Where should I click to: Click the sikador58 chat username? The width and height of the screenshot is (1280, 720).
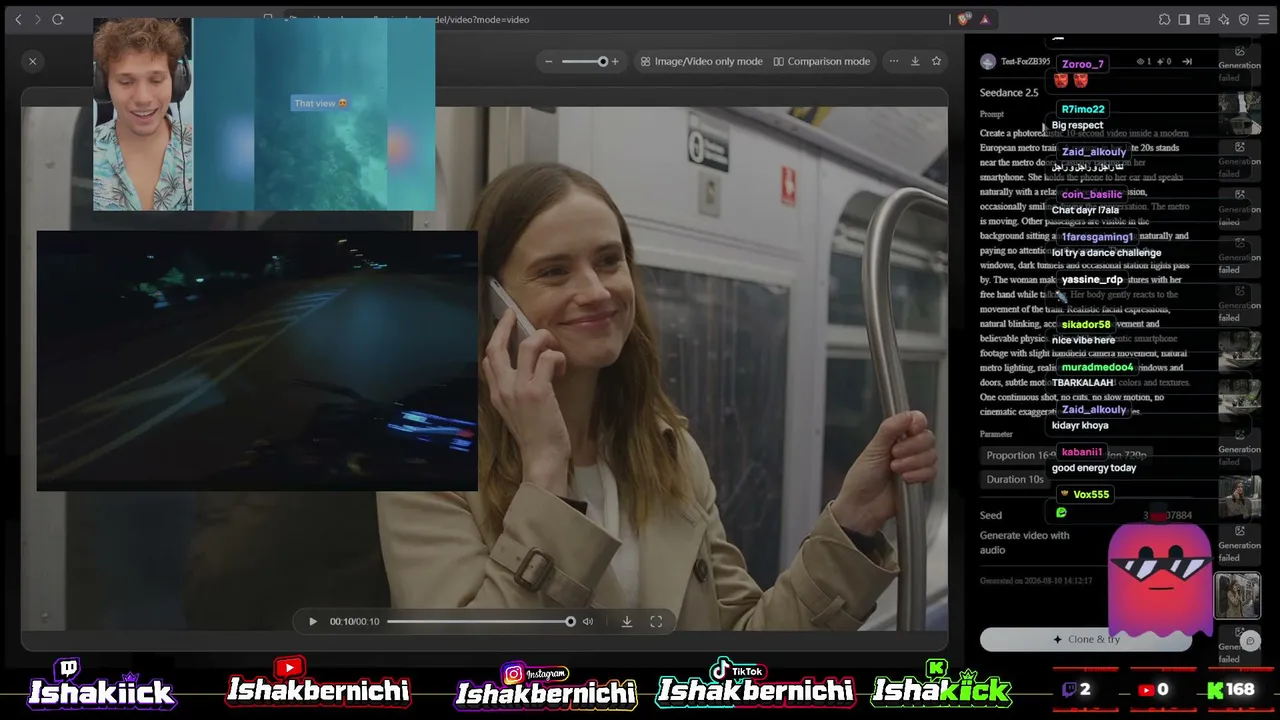pyautogui.click(x=1086, y=324)
